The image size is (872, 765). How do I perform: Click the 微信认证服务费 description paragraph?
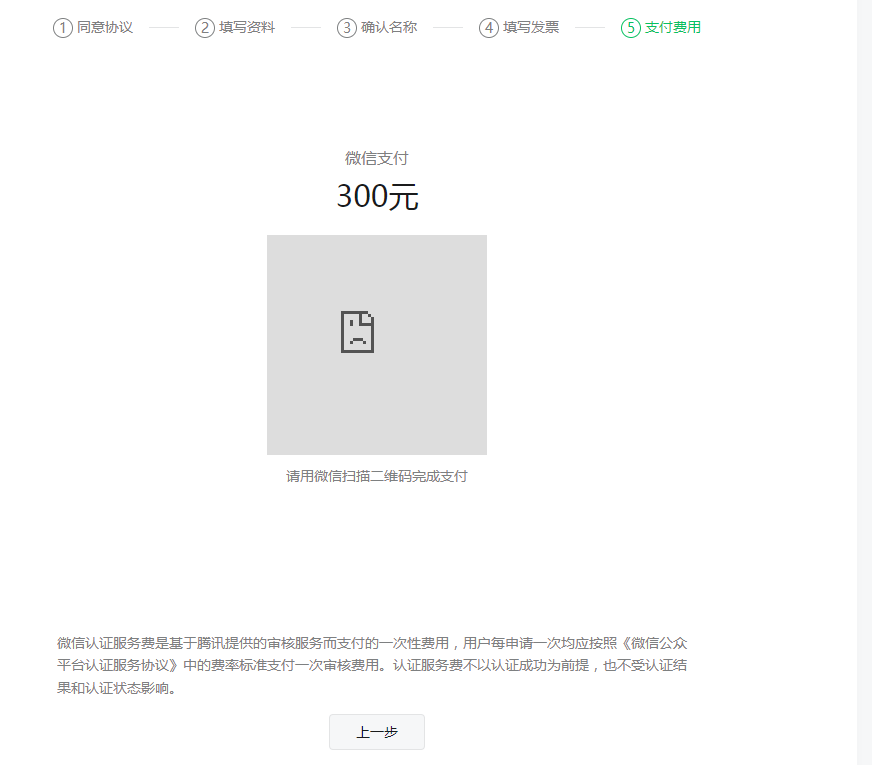coord(372,665)
